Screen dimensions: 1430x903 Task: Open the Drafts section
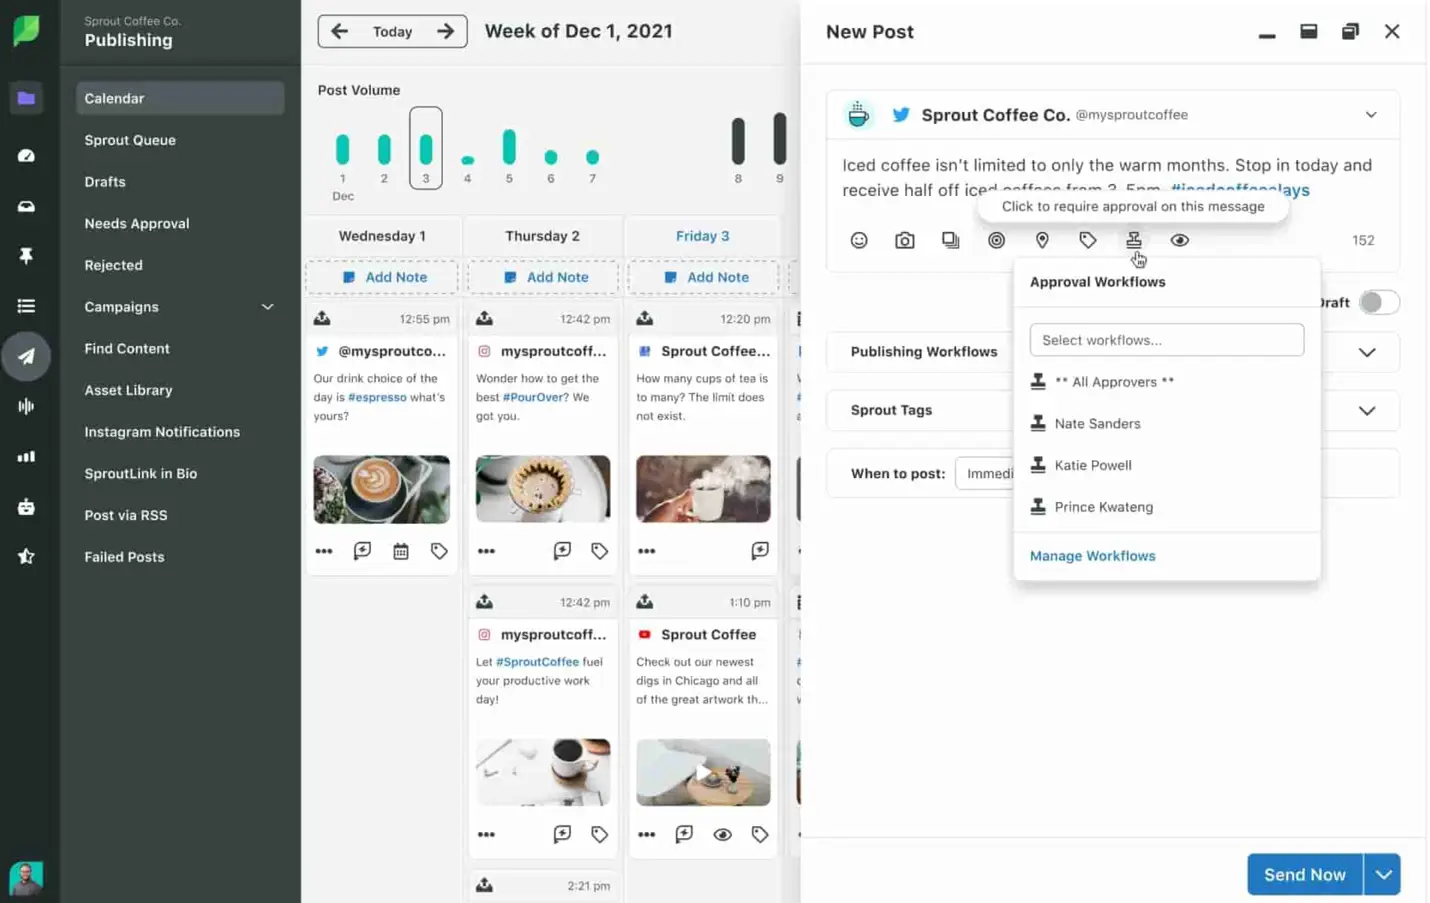pos(105,182)
